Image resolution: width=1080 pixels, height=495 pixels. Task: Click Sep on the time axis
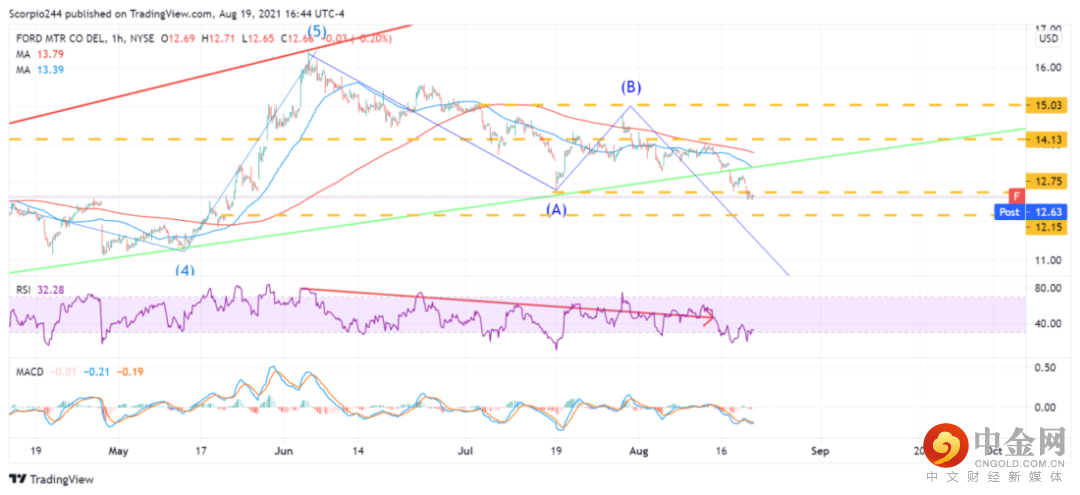click(819, 452)
